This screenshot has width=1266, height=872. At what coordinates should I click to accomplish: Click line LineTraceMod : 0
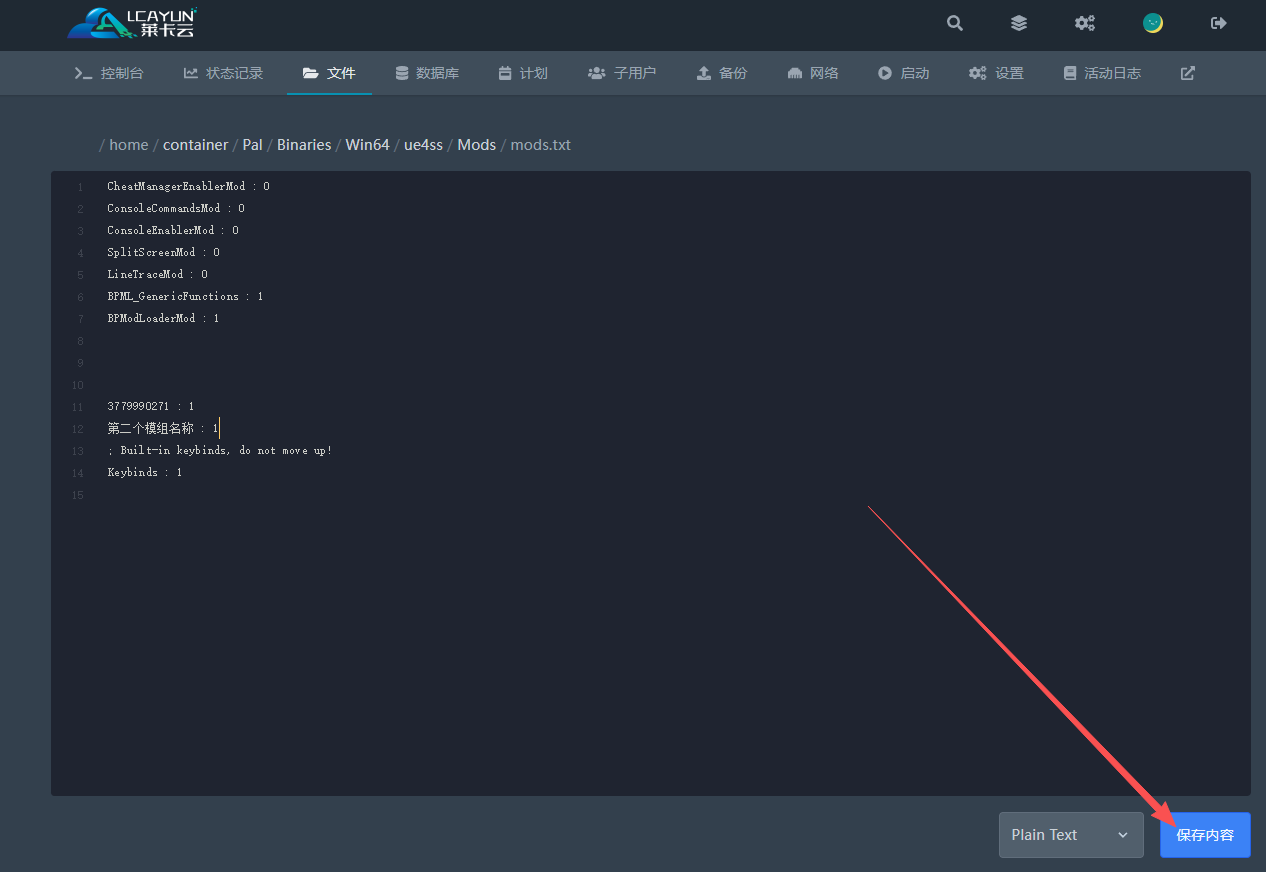point(157,275)
